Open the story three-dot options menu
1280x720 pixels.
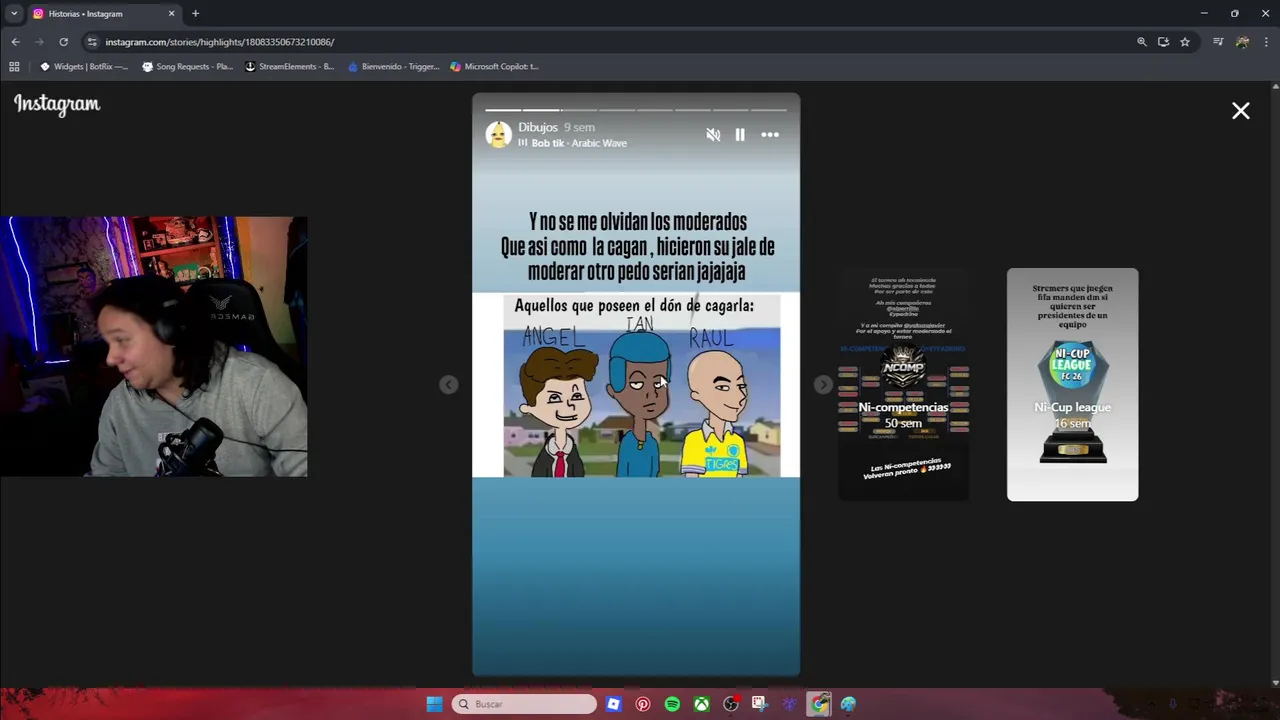pos(770,135)
